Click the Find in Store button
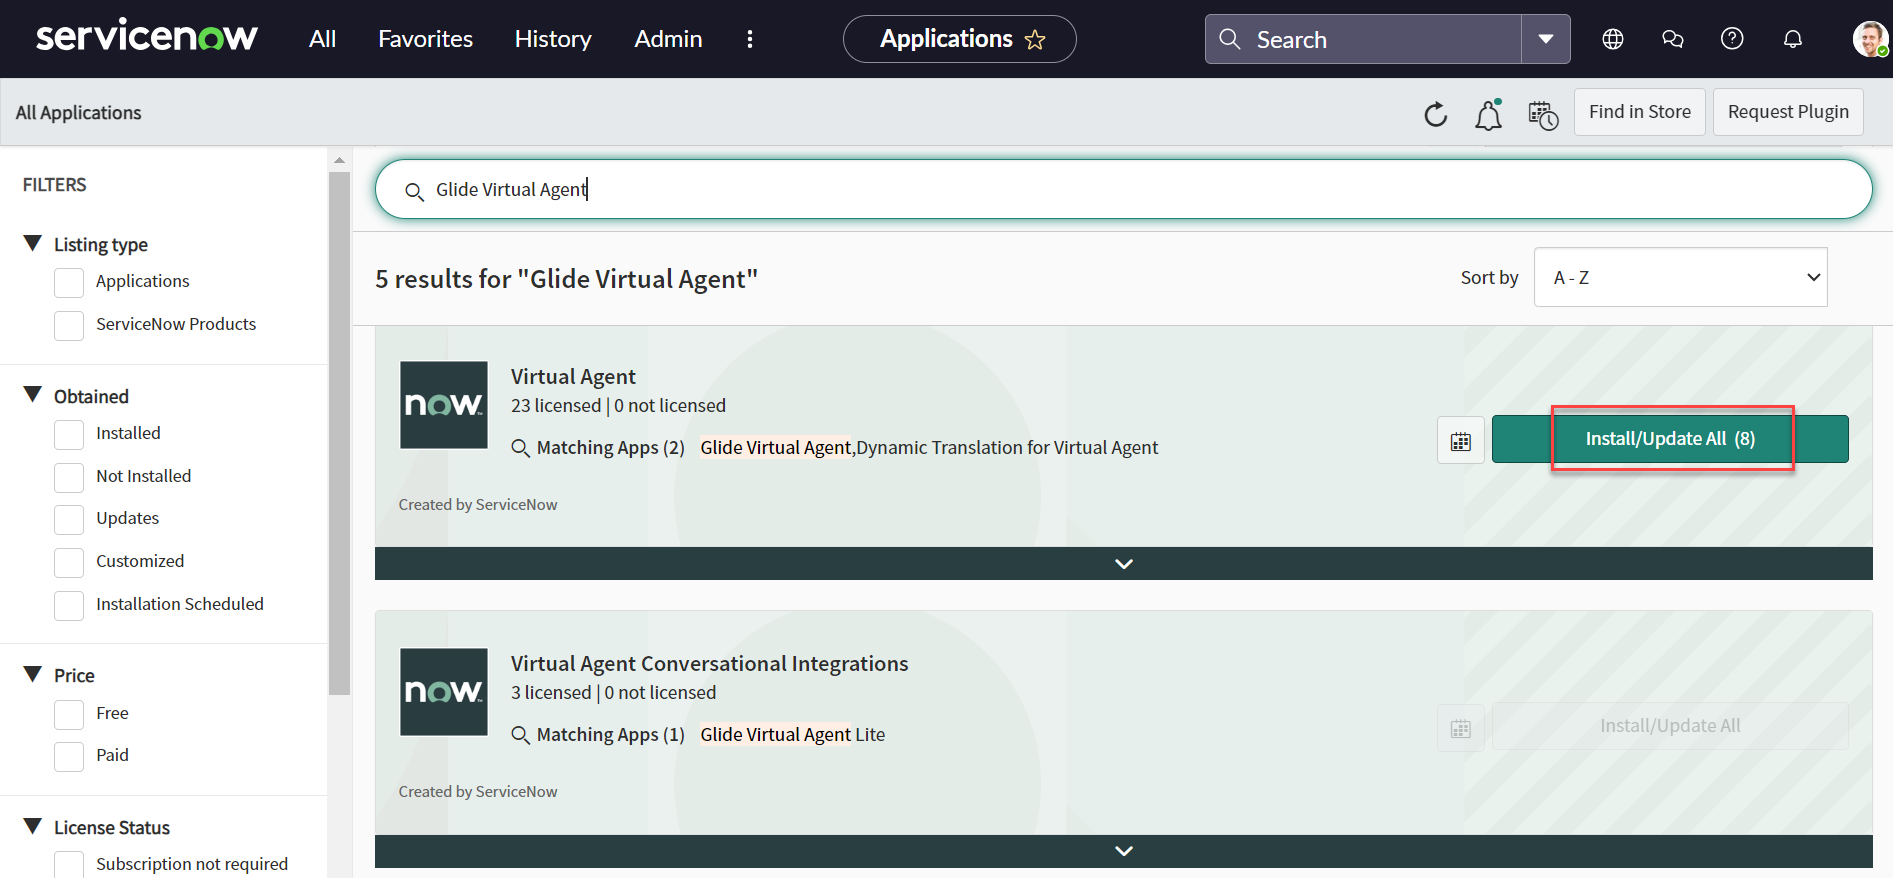 1639,112
